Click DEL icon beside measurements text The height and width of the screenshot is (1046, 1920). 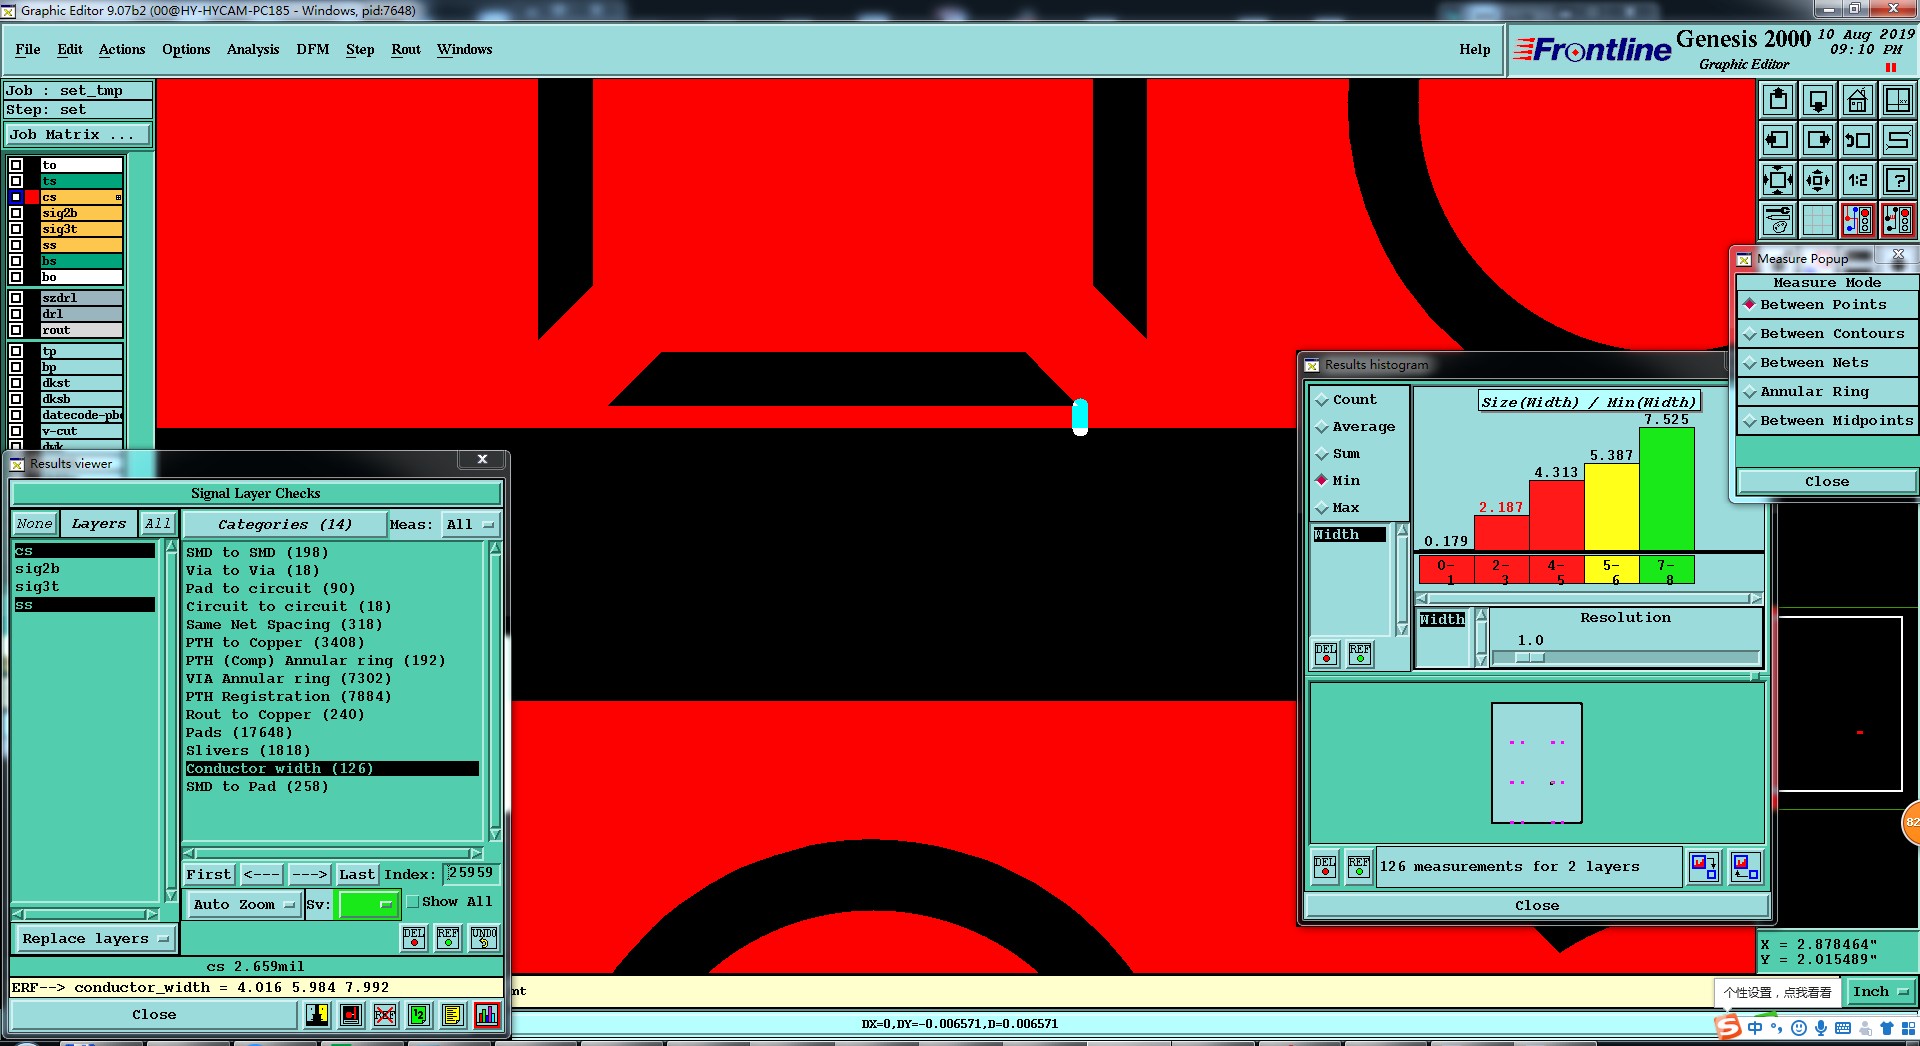(1325, 866)
